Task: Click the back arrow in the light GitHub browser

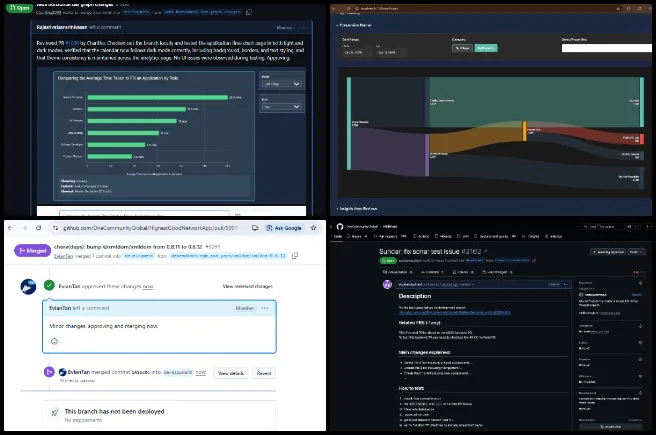Action: click(11, 228)
